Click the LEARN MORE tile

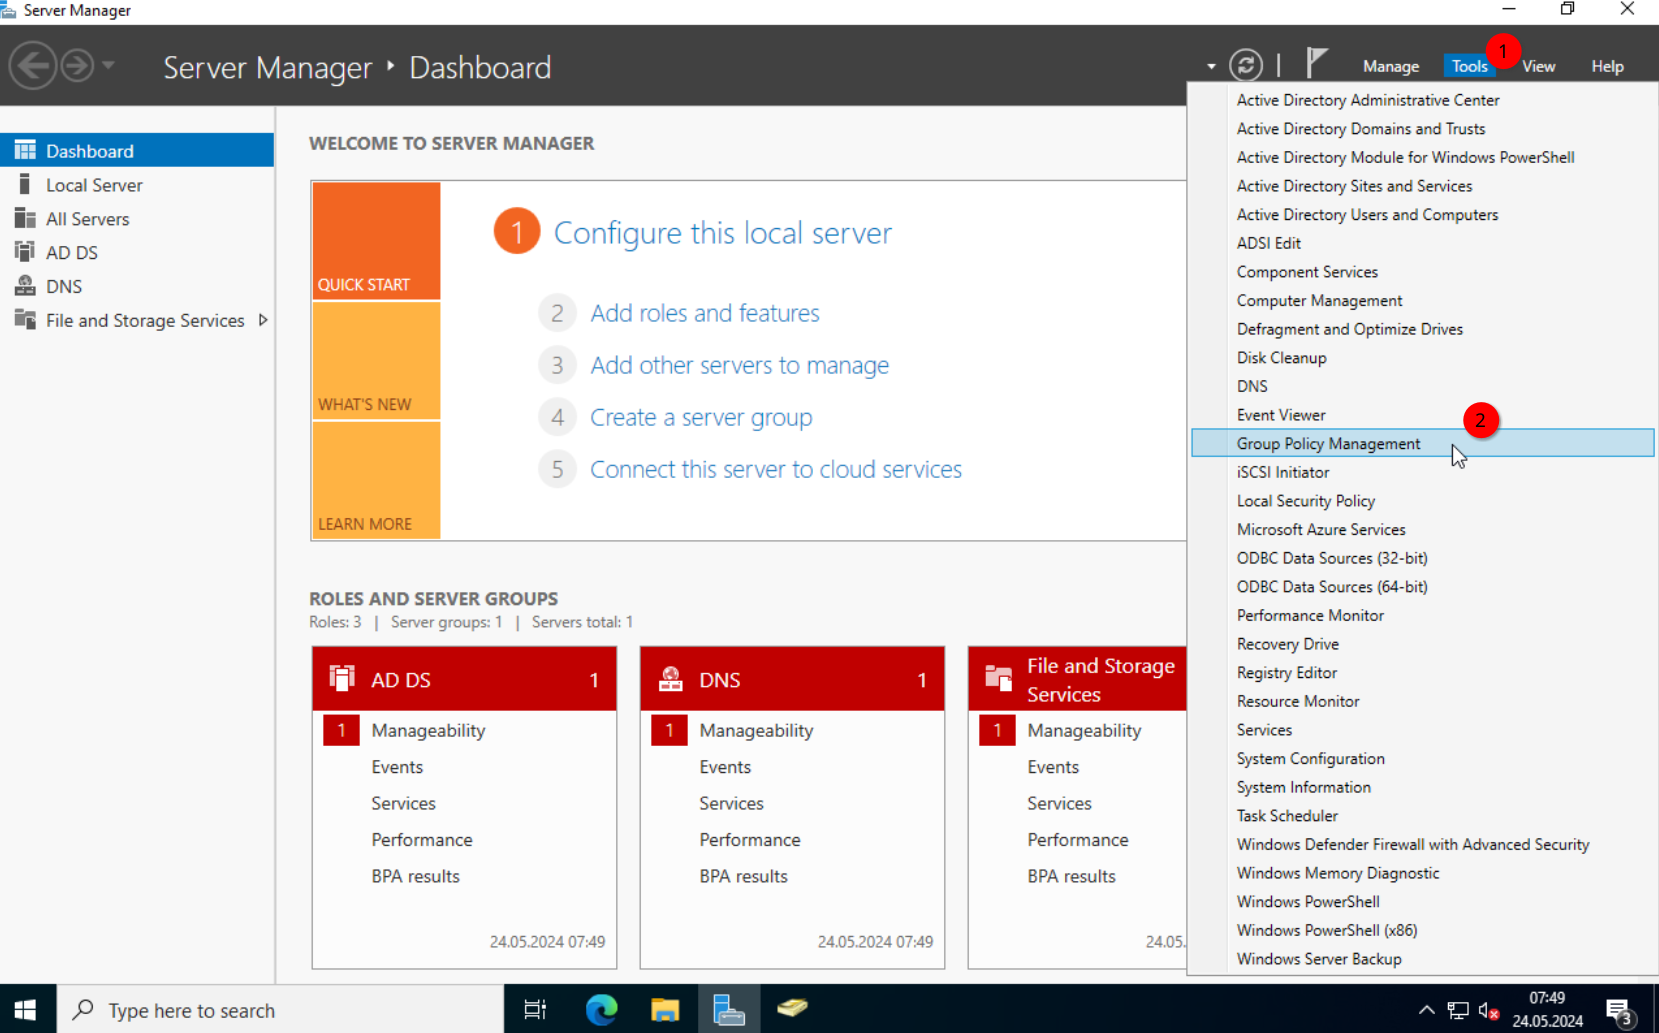pyautogui.click(x=376, y=480)
